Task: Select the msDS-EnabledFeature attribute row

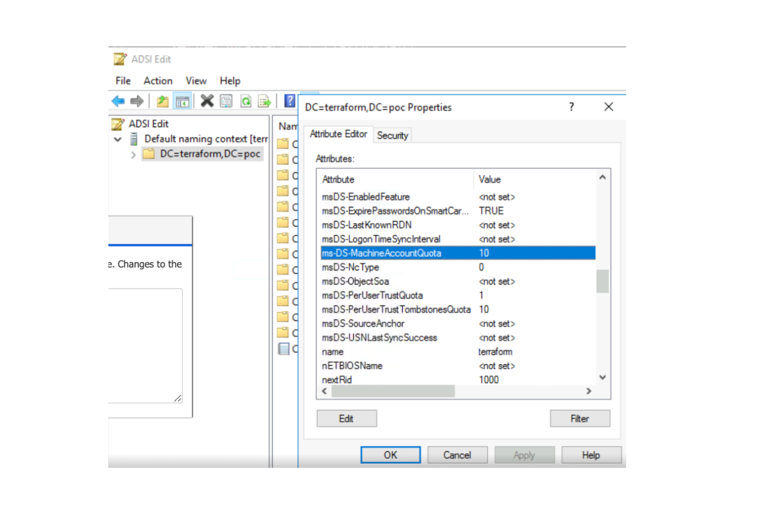Action: [x=458, y=197]
